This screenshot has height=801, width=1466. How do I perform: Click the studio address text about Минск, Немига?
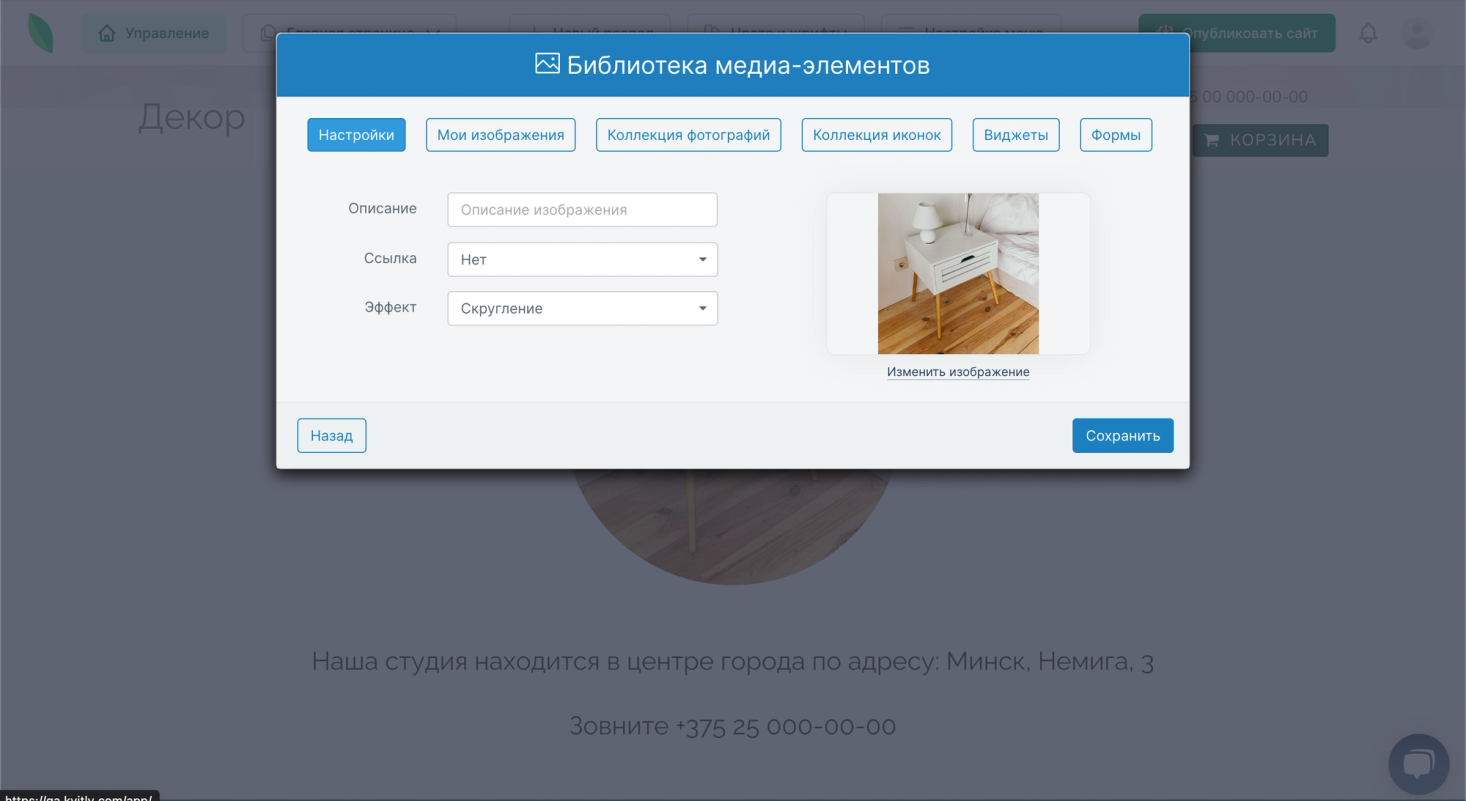(733, 661)
